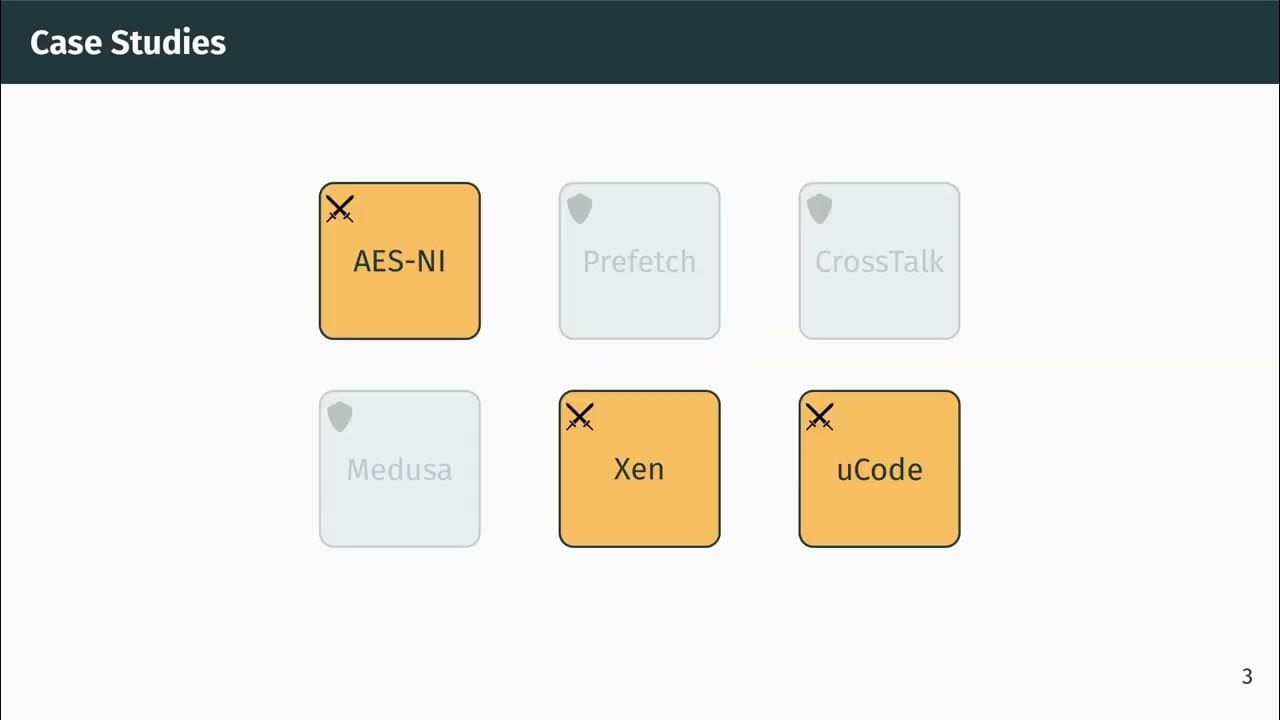This screenshot has width=1280, height=720.
Task: Click the crossed swords icon on uCode
Action: point(820,417)
